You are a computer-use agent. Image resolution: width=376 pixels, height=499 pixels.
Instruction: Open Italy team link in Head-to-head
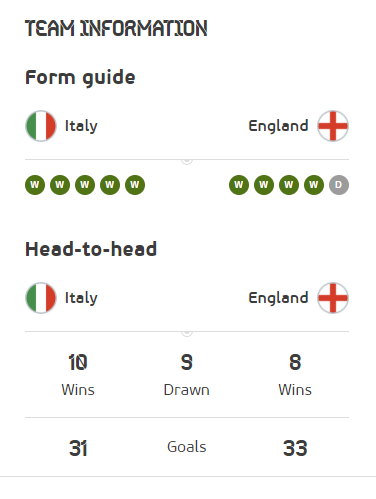pos(81,298)
